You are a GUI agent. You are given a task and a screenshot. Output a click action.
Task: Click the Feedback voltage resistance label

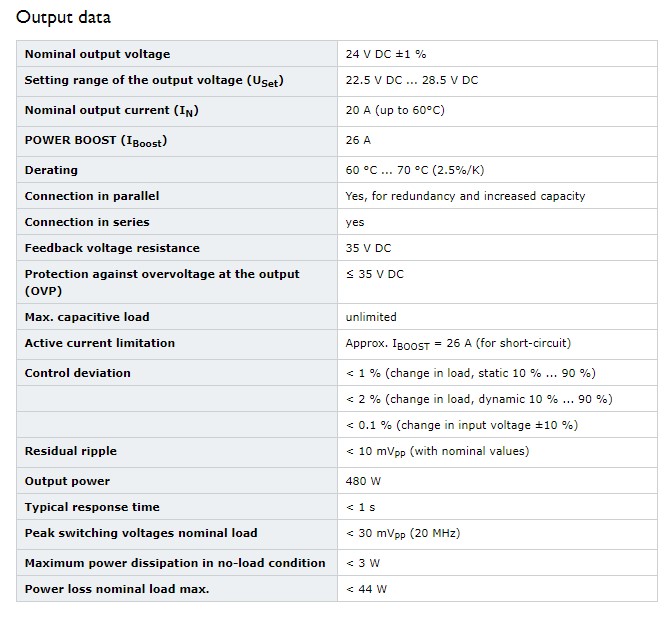[x=112, y=248]
